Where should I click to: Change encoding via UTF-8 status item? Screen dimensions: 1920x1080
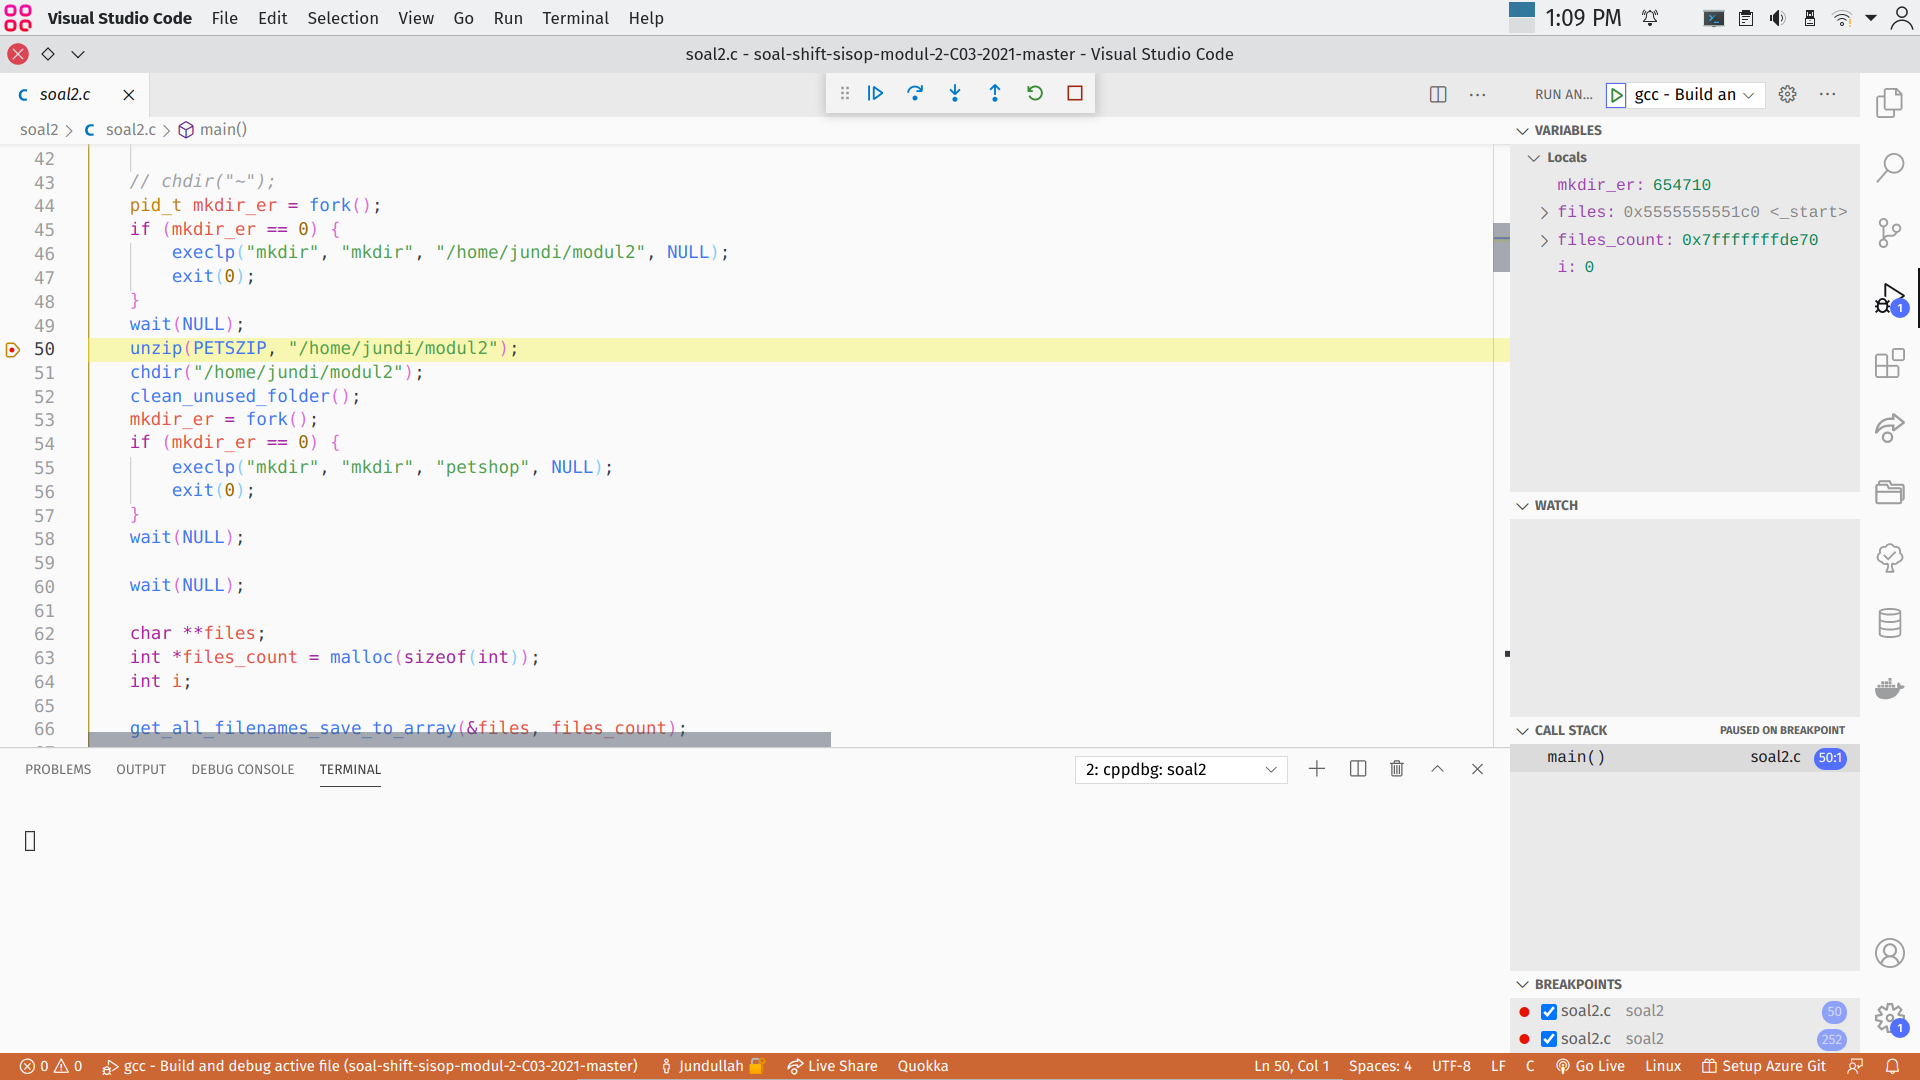1451,1066
